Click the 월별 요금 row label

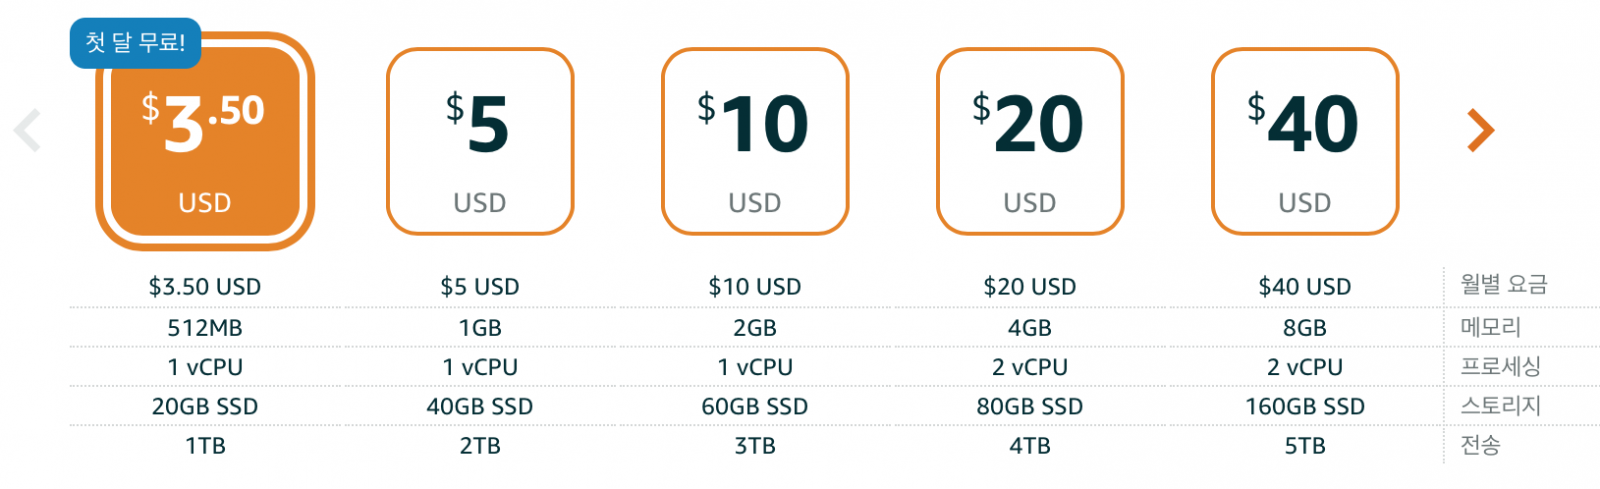pos(1503,285)
